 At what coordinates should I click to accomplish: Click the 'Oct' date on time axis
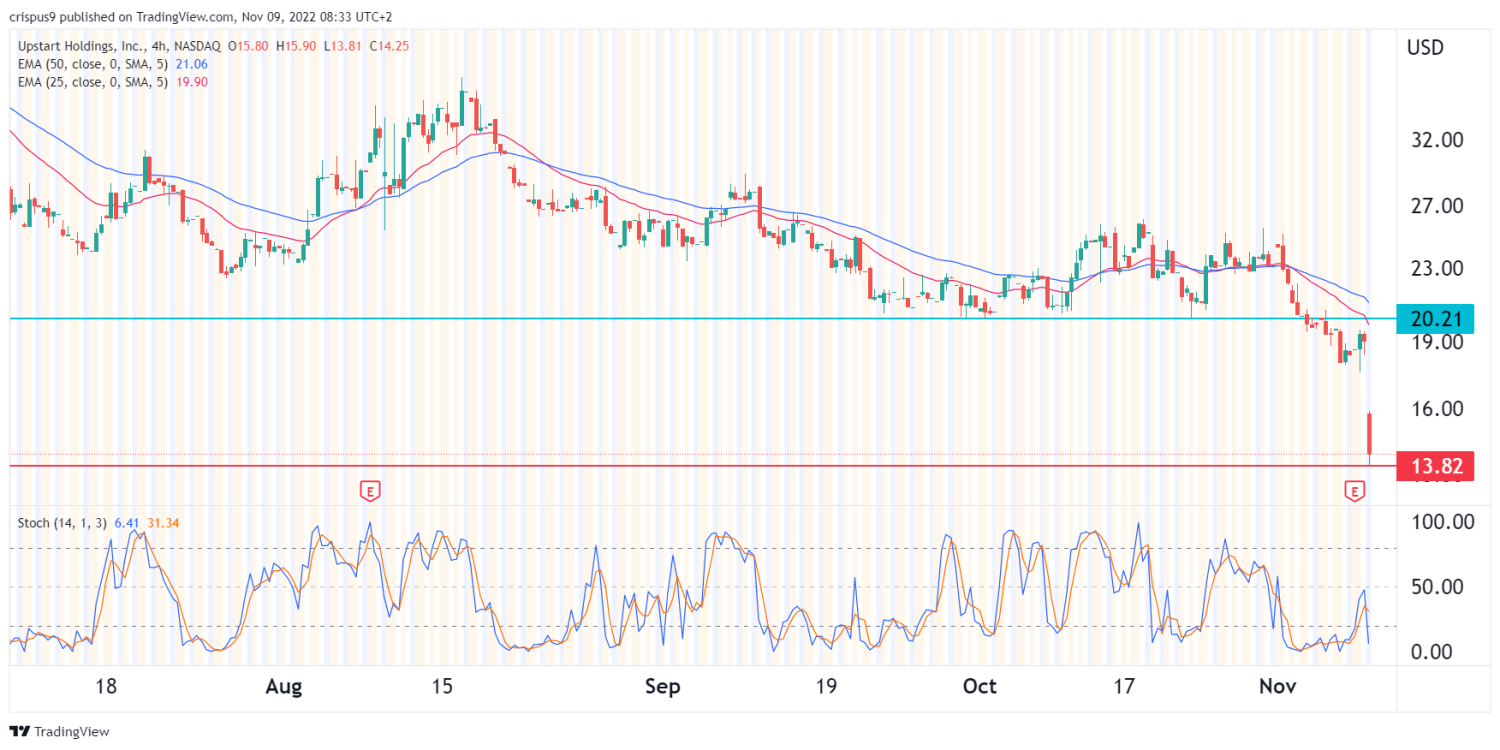(980, 687)
